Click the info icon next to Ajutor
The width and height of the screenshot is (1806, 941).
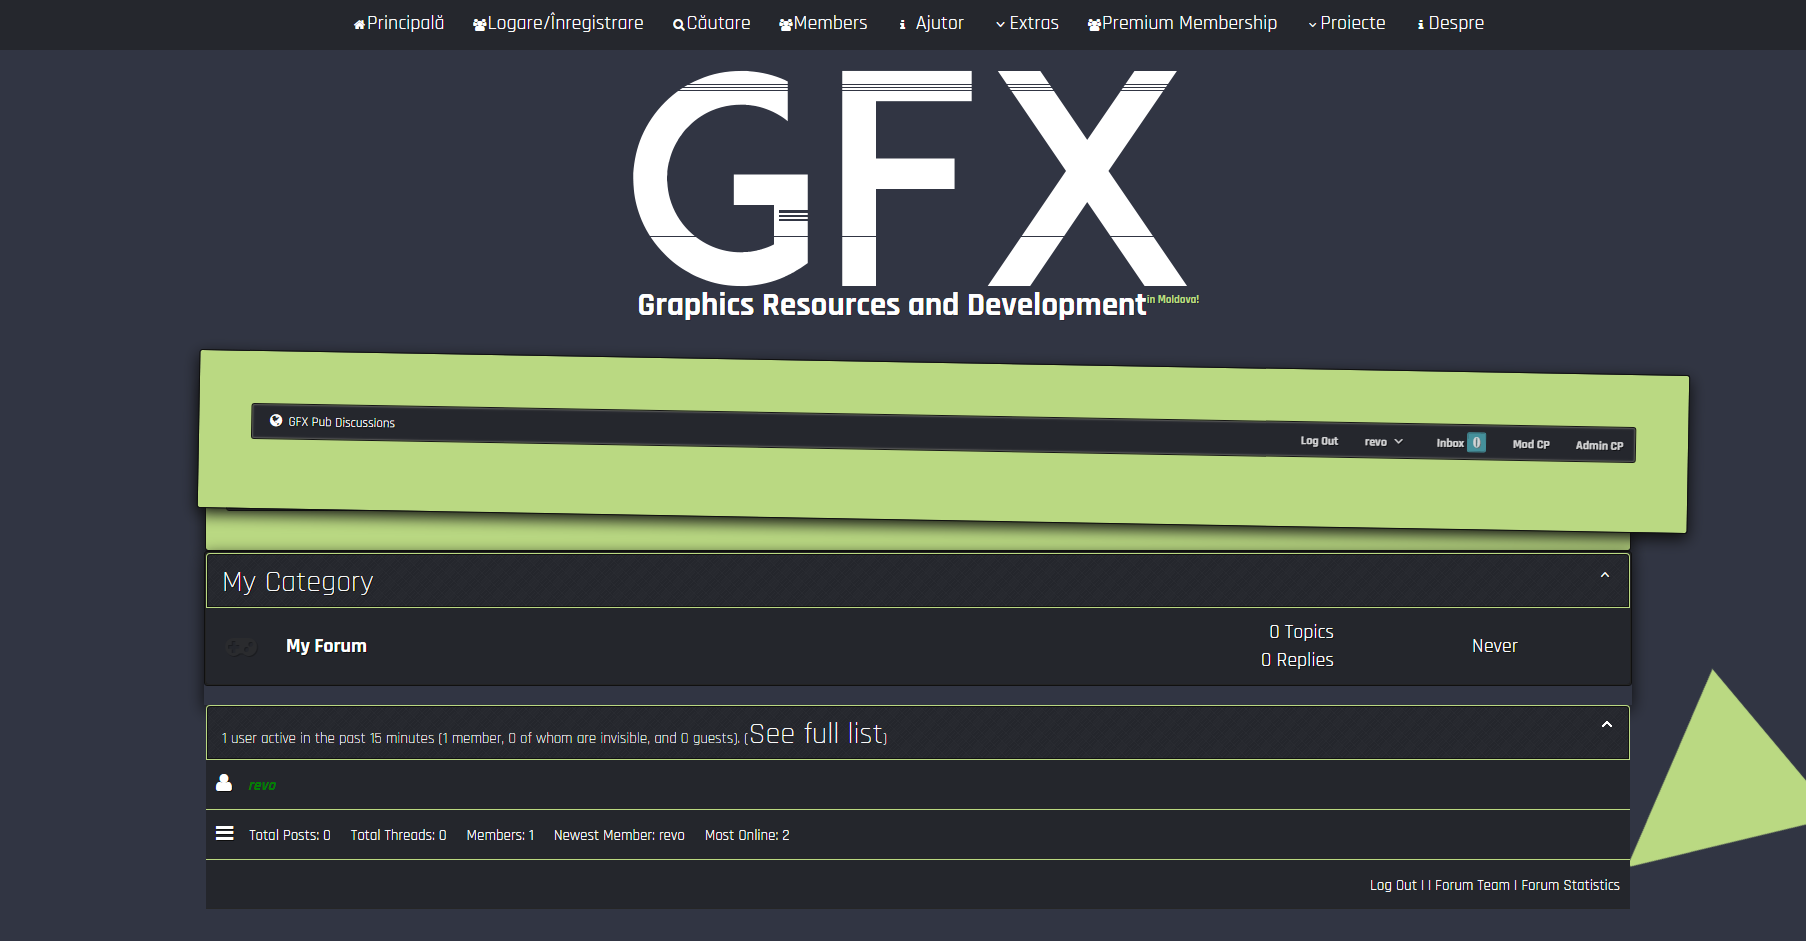(902, 25)
